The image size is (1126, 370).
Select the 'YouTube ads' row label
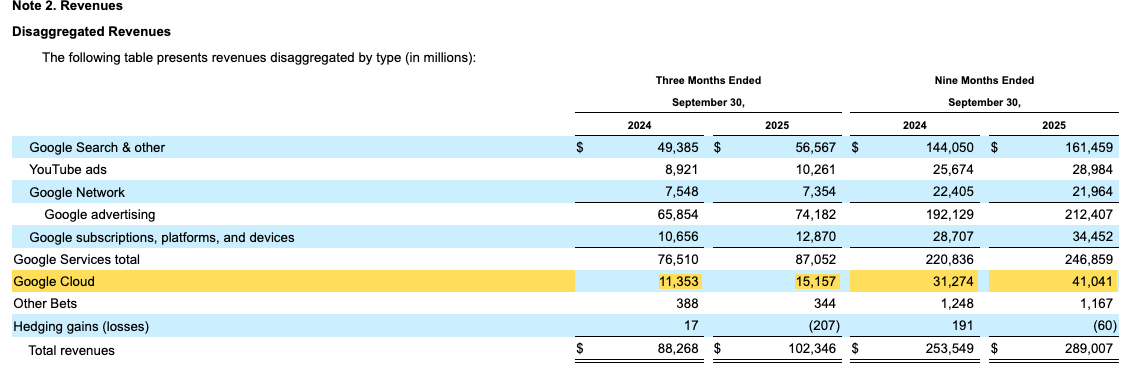[x=68, y=170]
